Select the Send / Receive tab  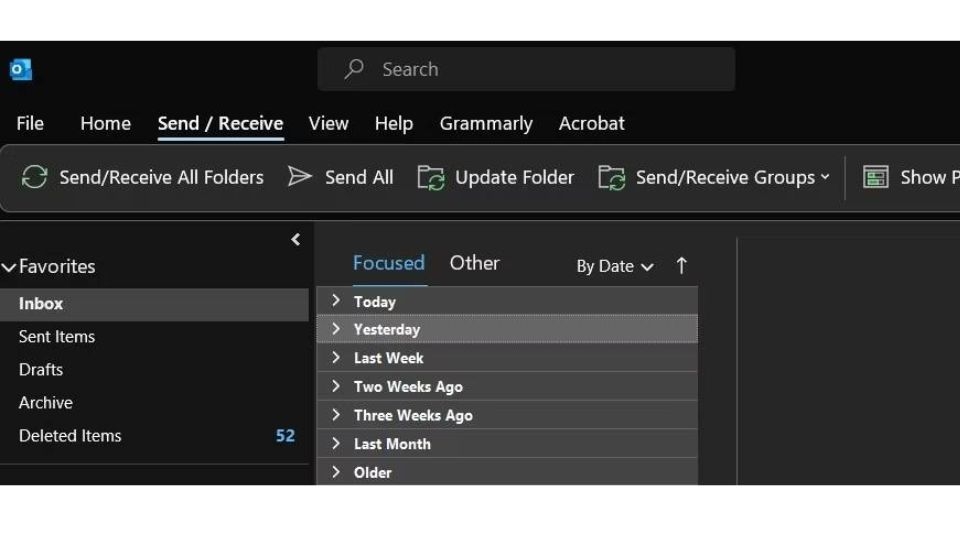[x=220, y=124]
